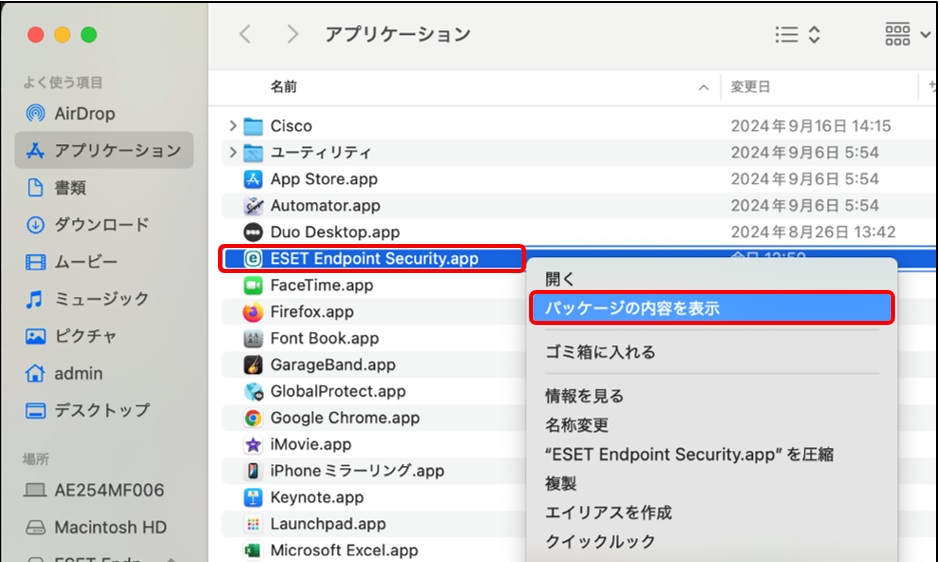The width and height of the screenshot is (939, 562).
Task: Select the アプリケーション sidebar label
Action: 117,150
